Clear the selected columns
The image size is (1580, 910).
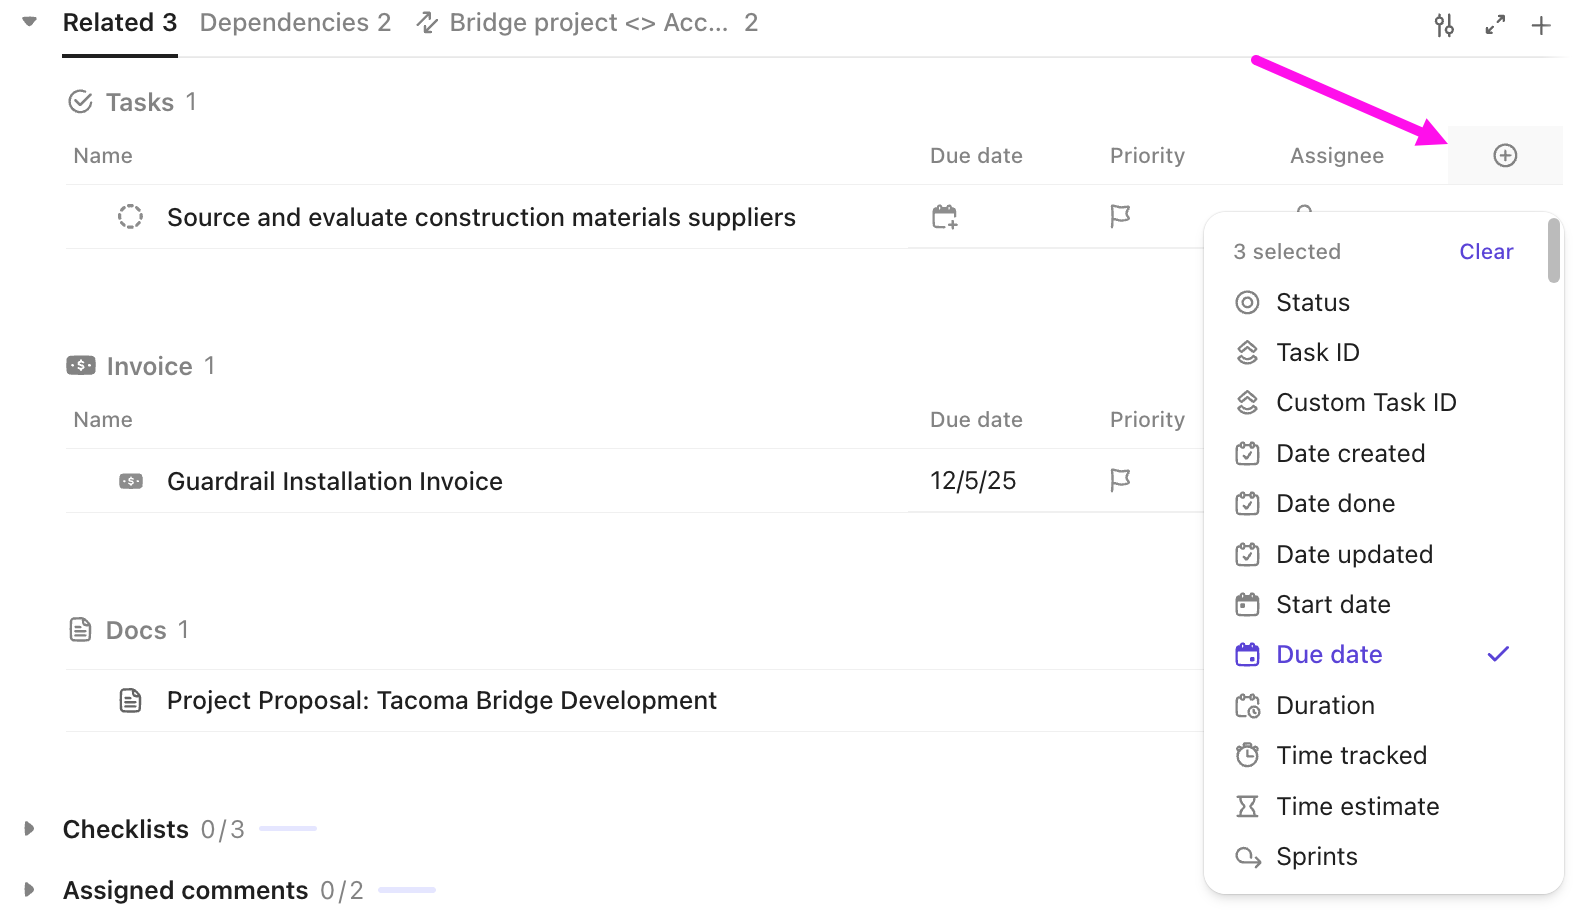tap(1485, 252)
